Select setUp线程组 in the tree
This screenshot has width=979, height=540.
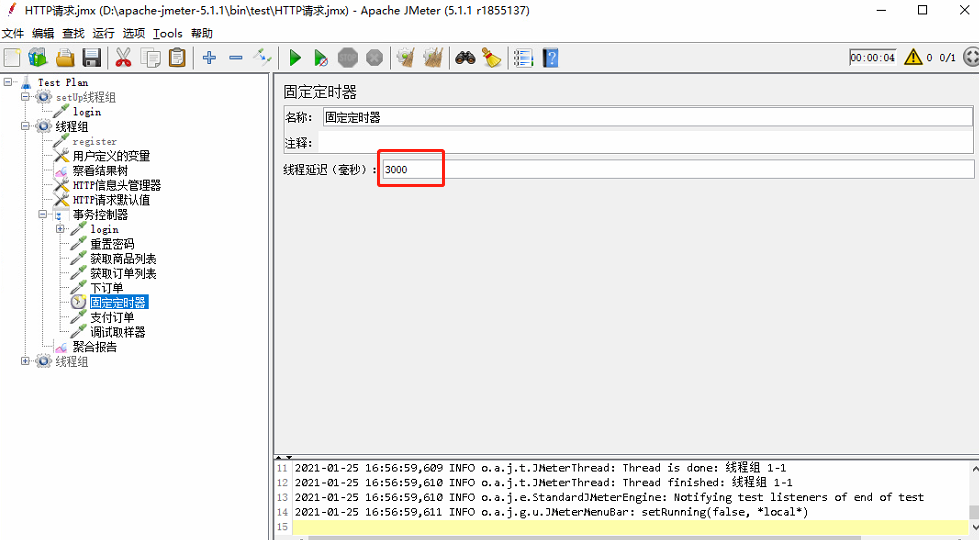(x=86, y=97)
